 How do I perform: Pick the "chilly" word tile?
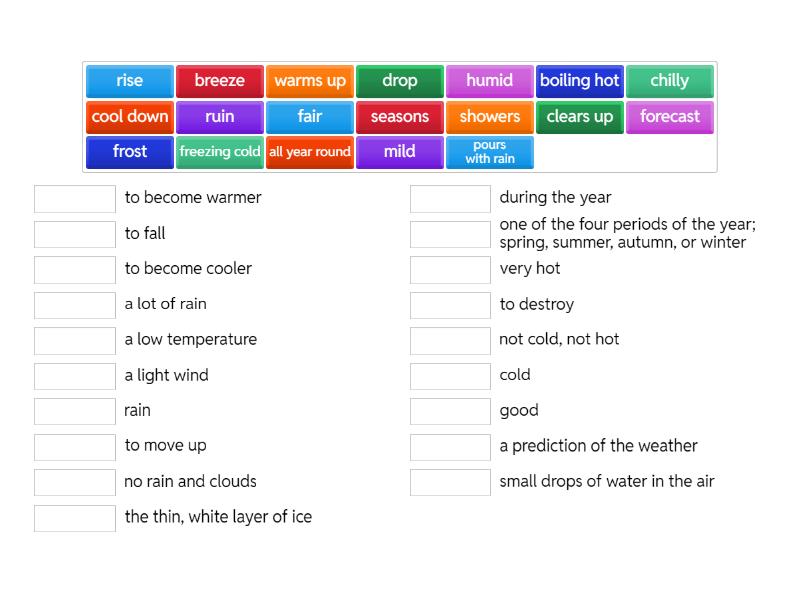[x=670, y=81]
